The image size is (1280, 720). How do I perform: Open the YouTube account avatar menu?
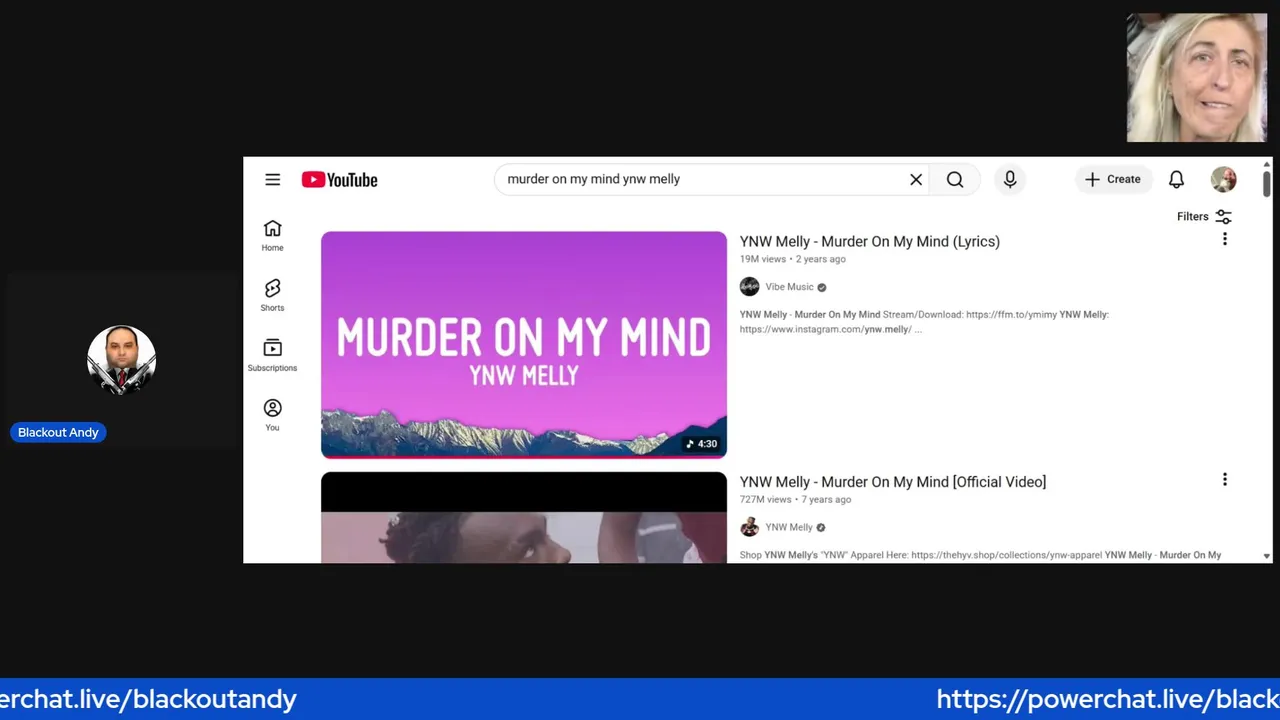coord(1224,180)
